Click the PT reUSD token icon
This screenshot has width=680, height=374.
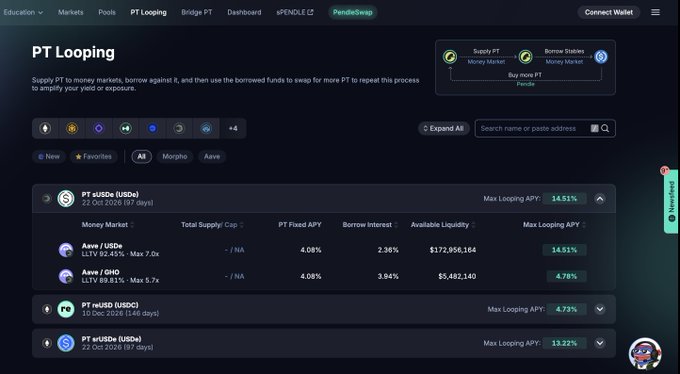pyautogui.click(x=66, y=309)
